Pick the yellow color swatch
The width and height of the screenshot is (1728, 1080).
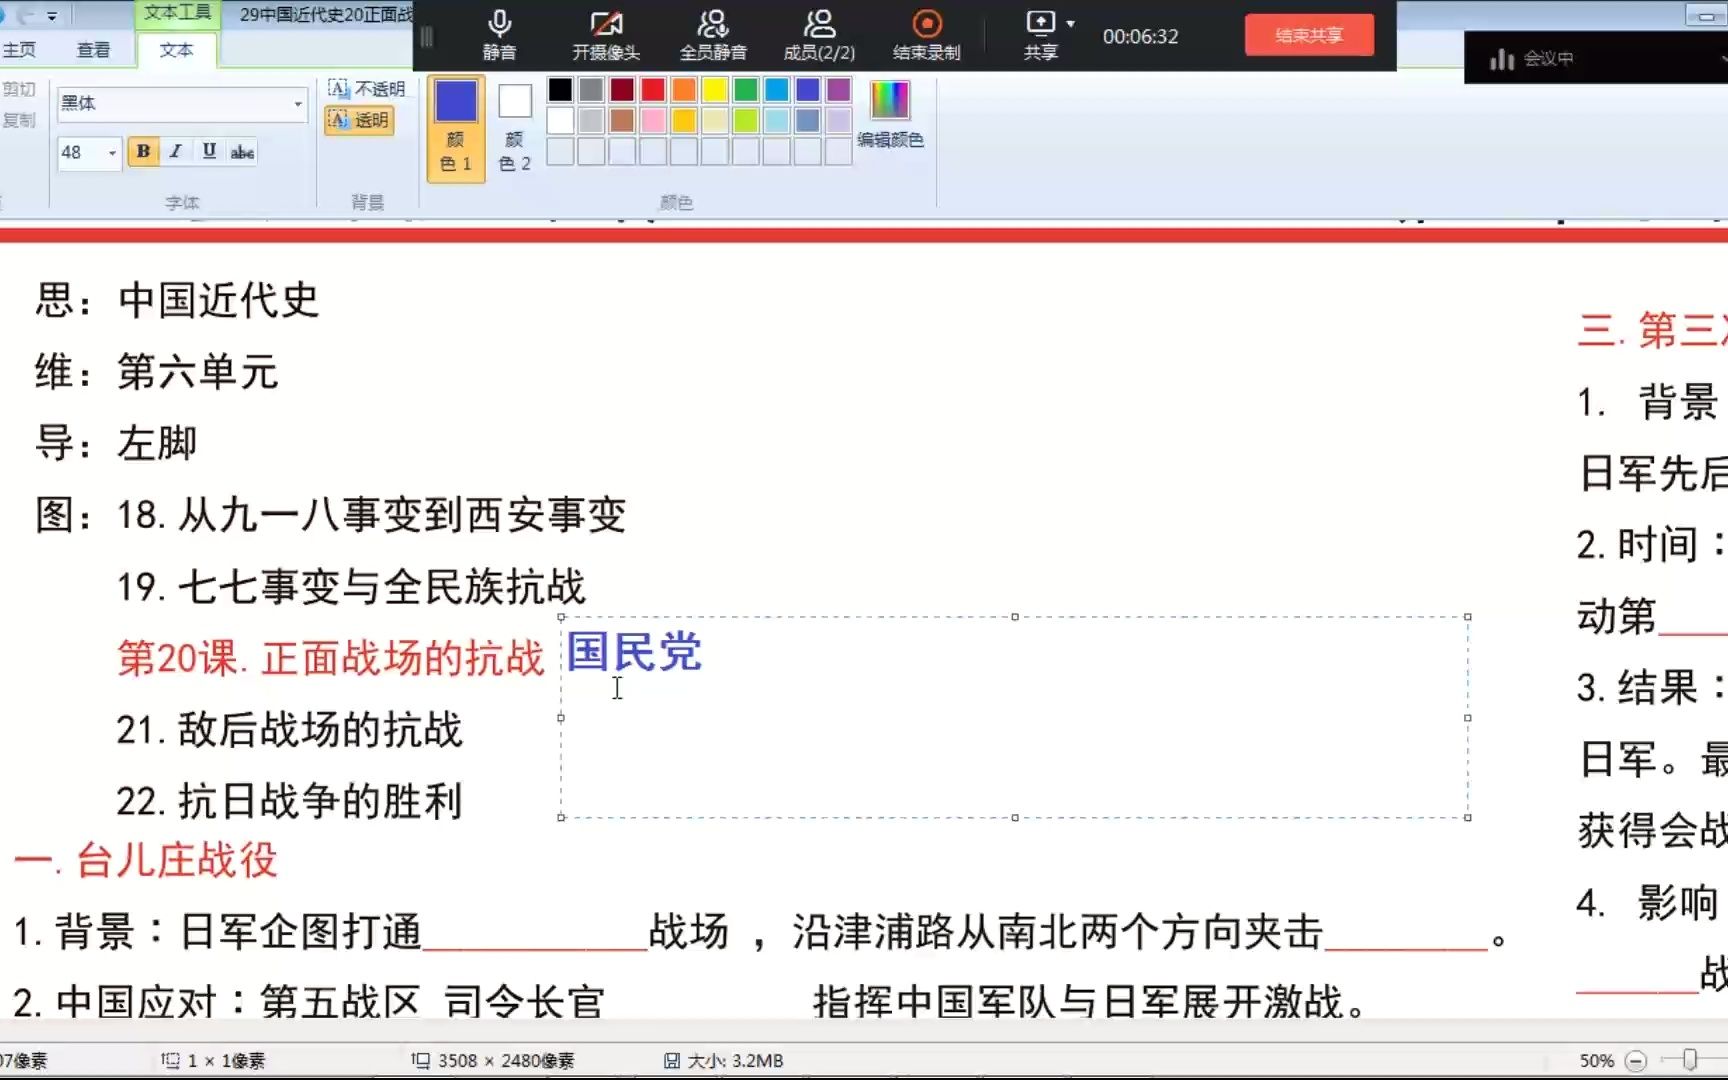click(x=715, y=90)
